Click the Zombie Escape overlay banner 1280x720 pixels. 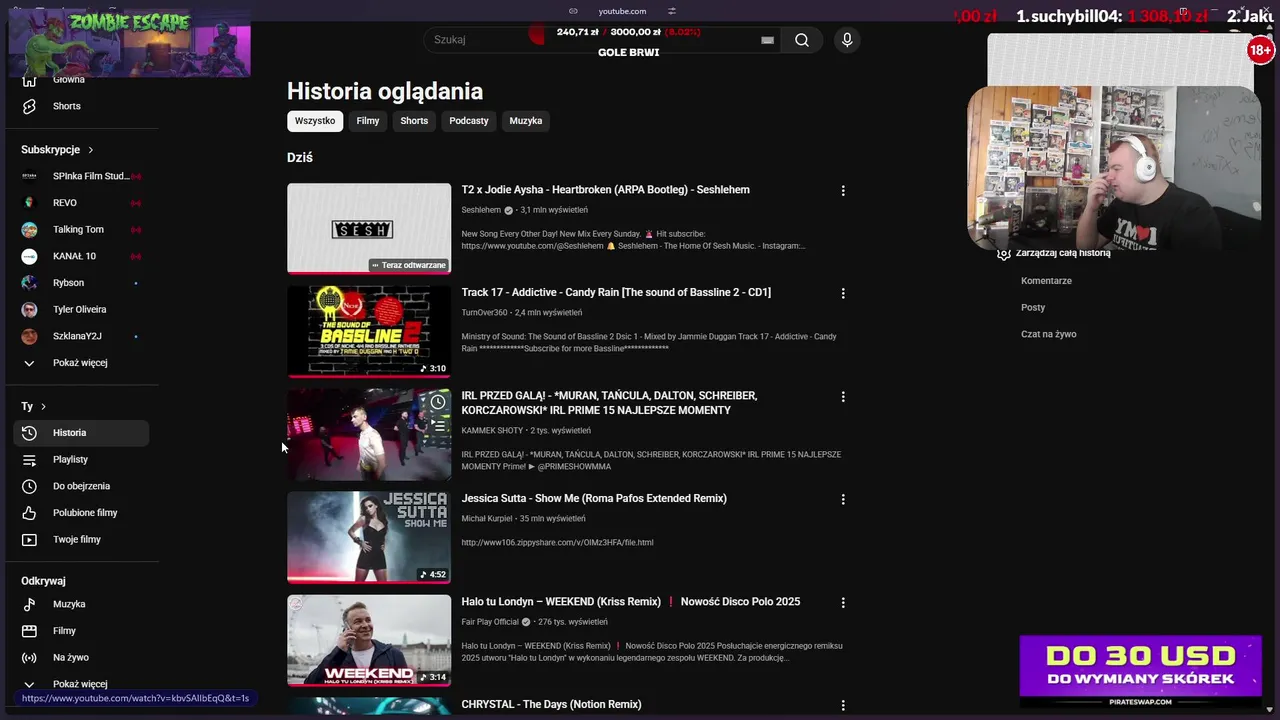click(x=130, y=41)
